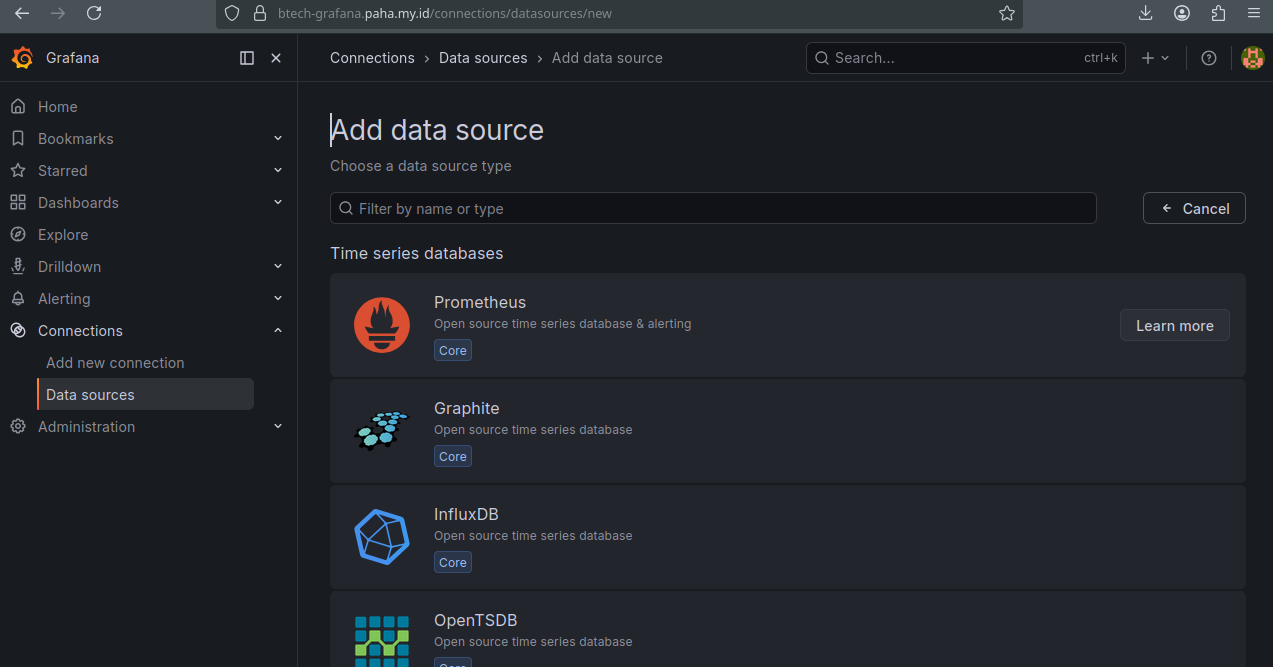
Task: Collapse the Connections section chevron
Action: click(278, 331)
